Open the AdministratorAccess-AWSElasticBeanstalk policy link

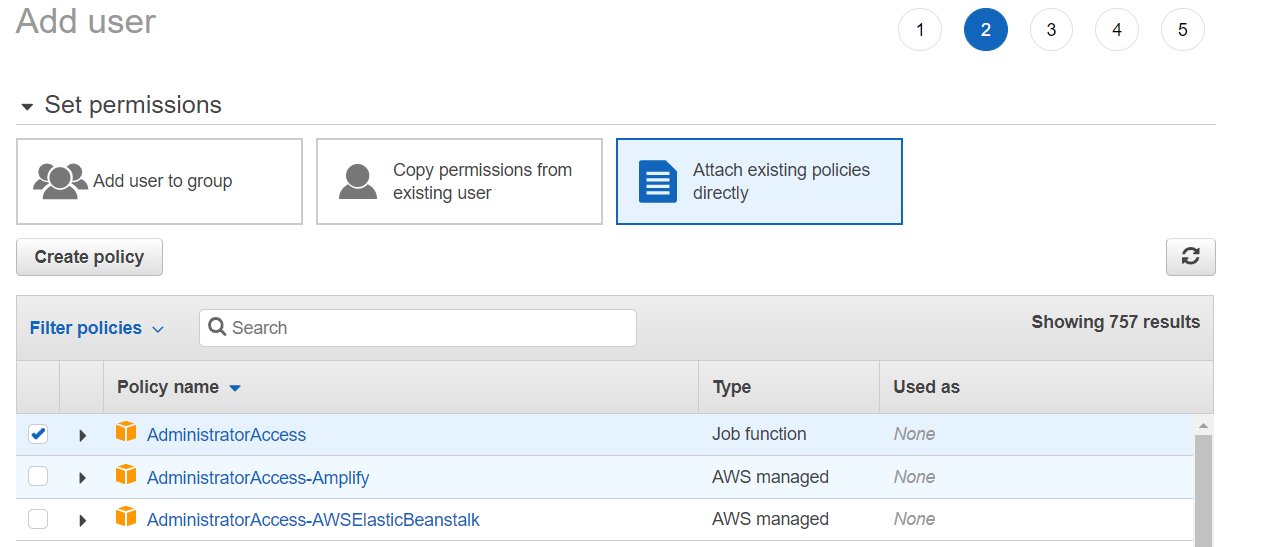[313, 520]
